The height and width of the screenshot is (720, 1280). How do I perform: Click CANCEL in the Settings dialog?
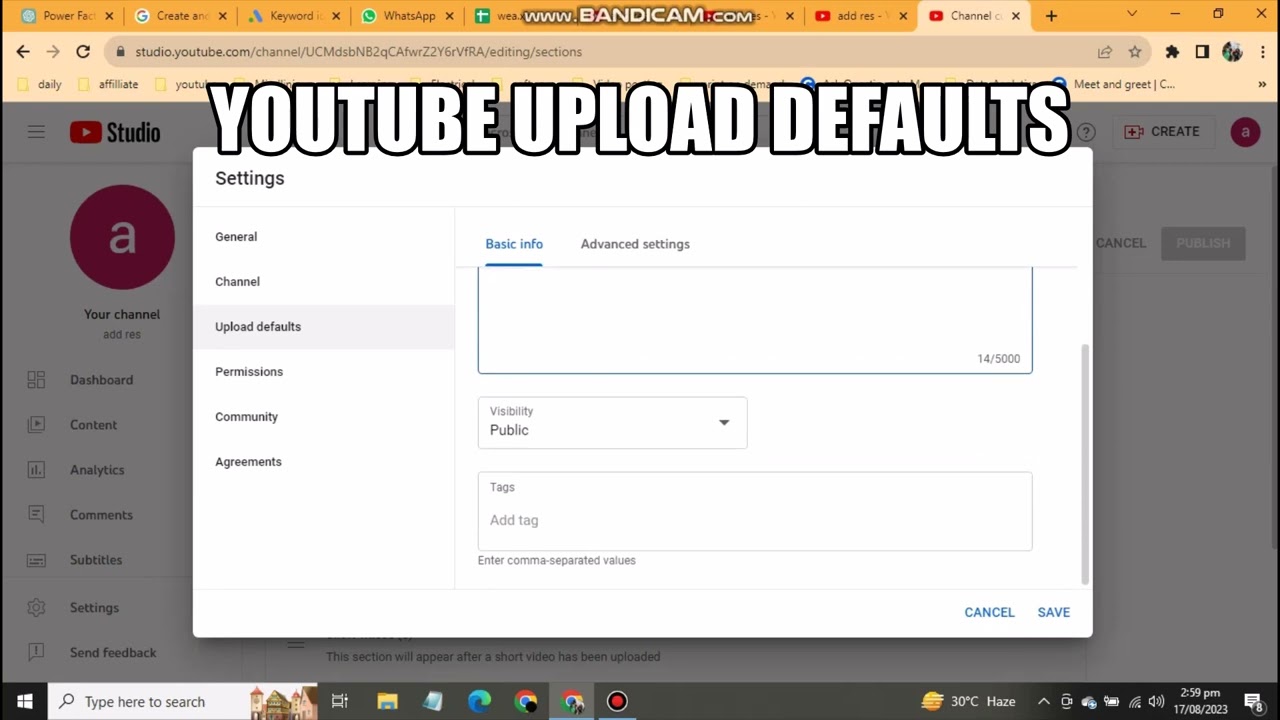tap(989, 612)
